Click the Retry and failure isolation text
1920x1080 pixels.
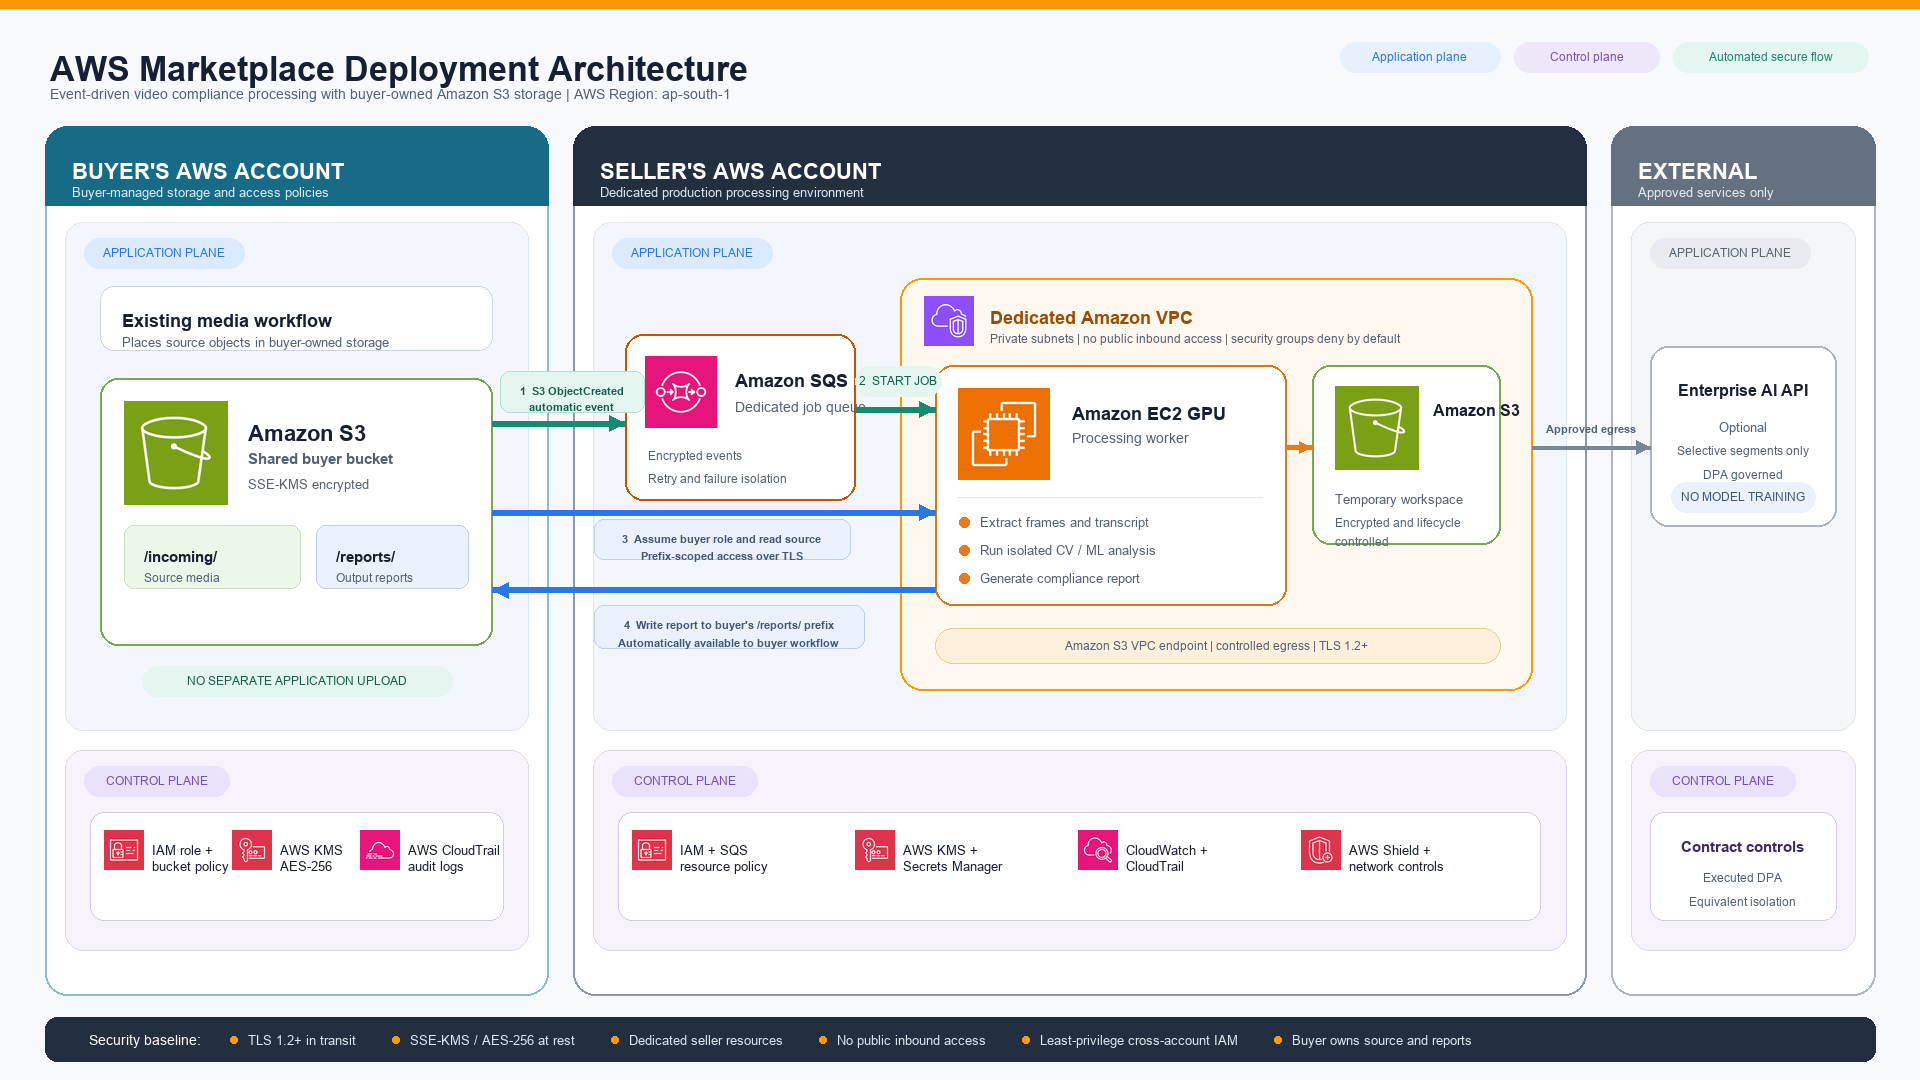coord(717,479)
